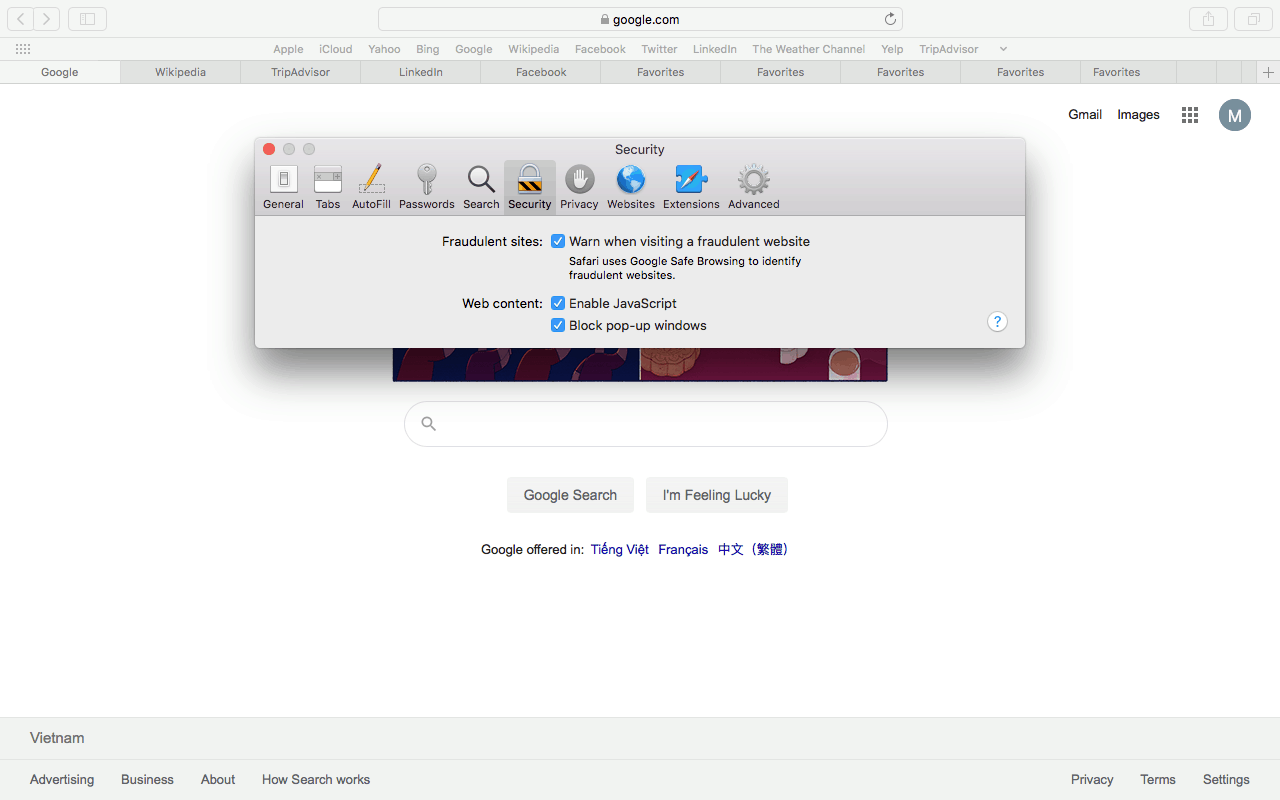Go forward with Safari's forward arrow

(47, 19)
